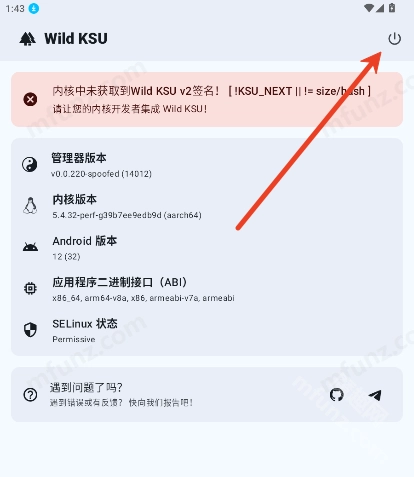The width and height of the screenshot is (414, 477).
Task: Click the Wild KSU tree logo
Action: pyautogui.click(x=27, y=39)
